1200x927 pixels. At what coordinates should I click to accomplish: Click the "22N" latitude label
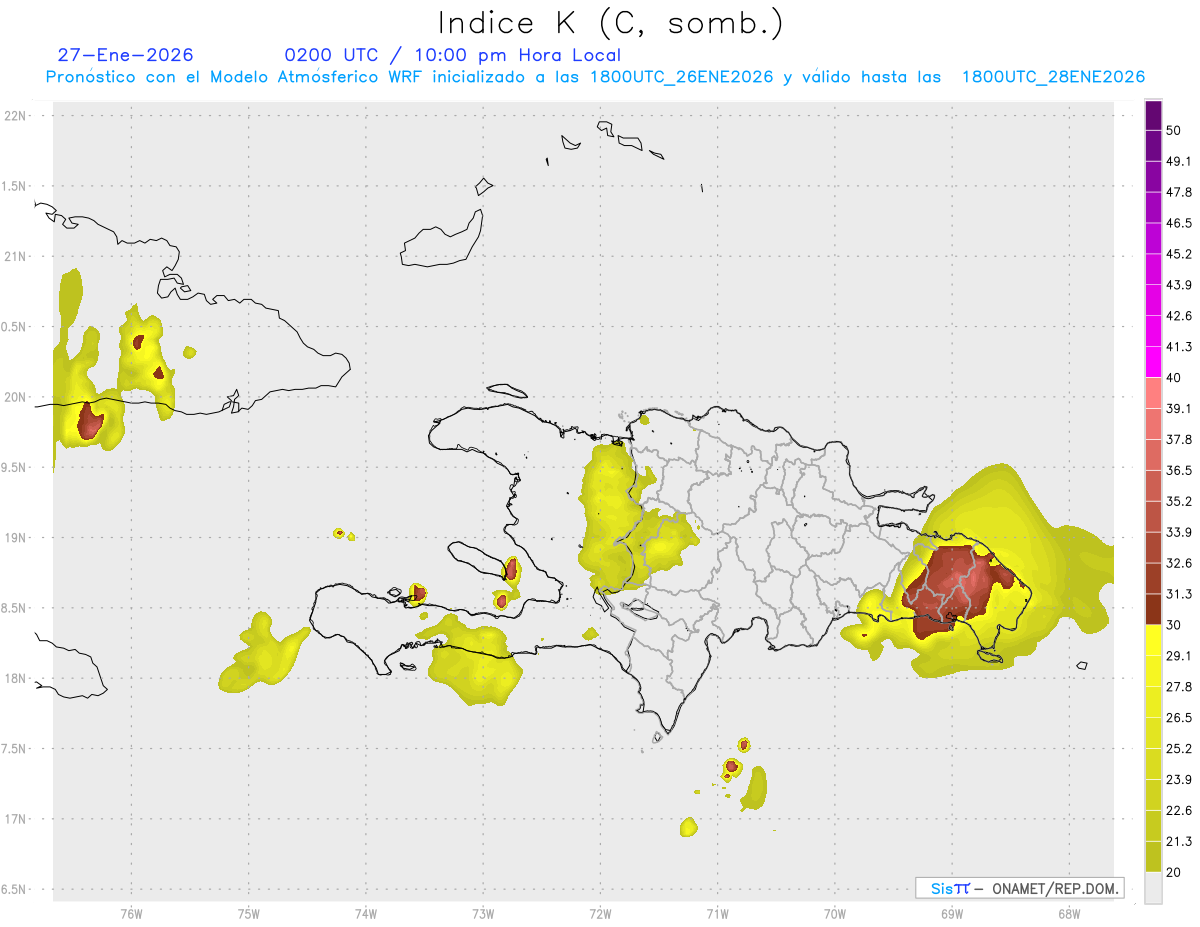pyautogui.click(x=17, y=116)
